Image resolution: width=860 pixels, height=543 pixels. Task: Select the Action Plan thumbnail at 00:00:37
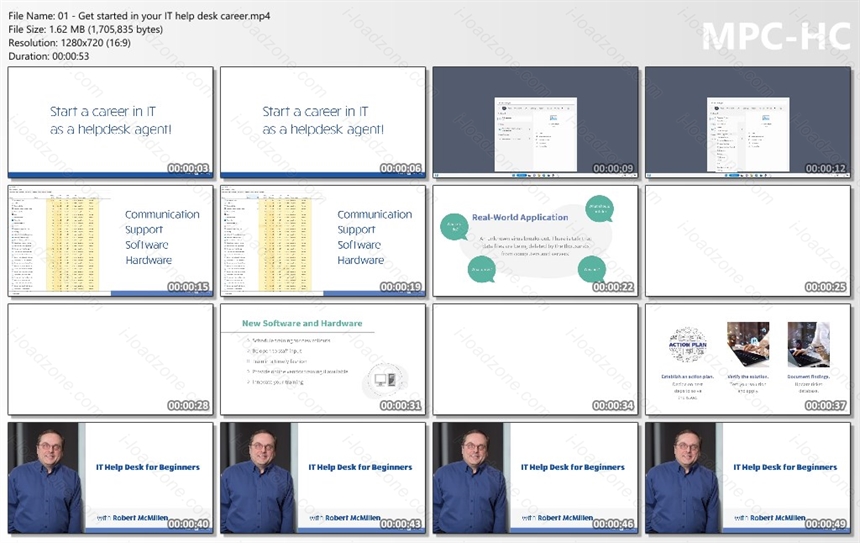748,359
